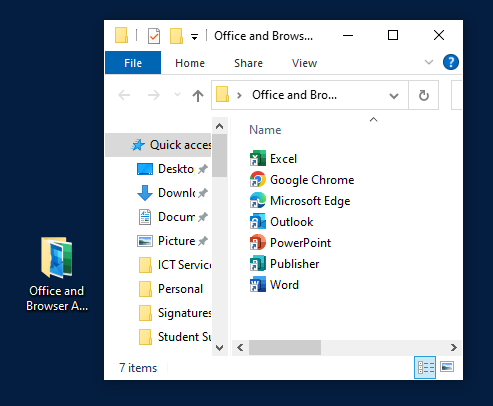Image resolution: width=493 pixels, height=406 pixels.
Task: Click the navigation pane scroll up arrow
Action: click(219, 126)
